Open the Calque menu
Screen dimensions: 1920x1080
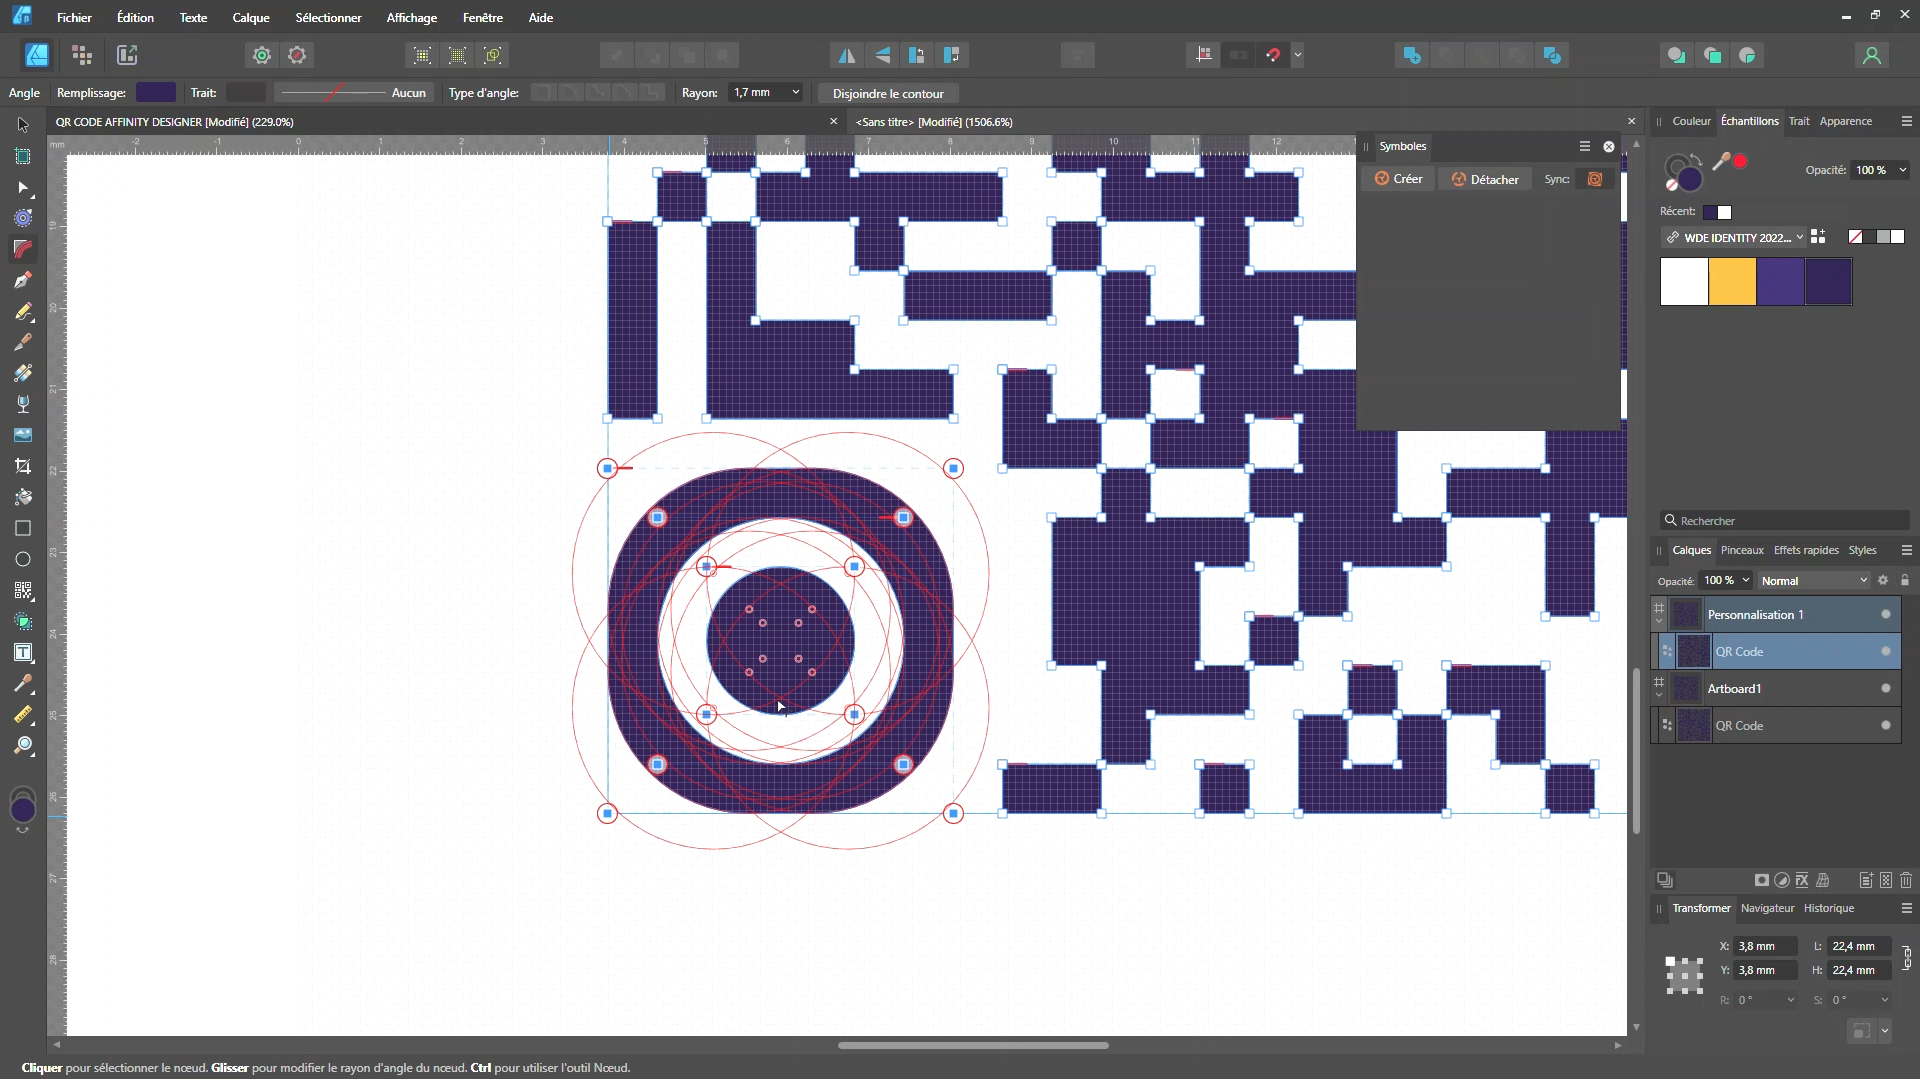click(x=250, y=18)
